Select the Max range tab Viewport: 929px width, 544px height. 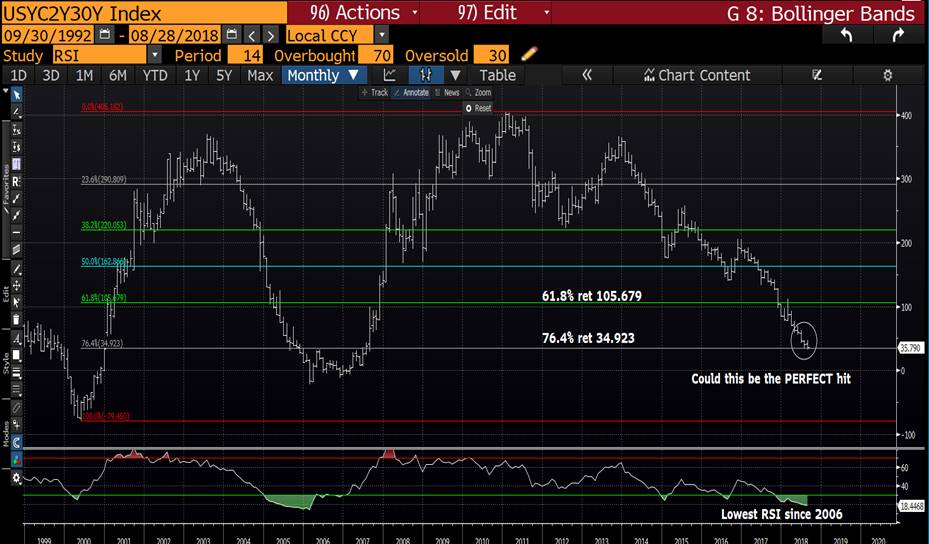(x=260, y=75)
